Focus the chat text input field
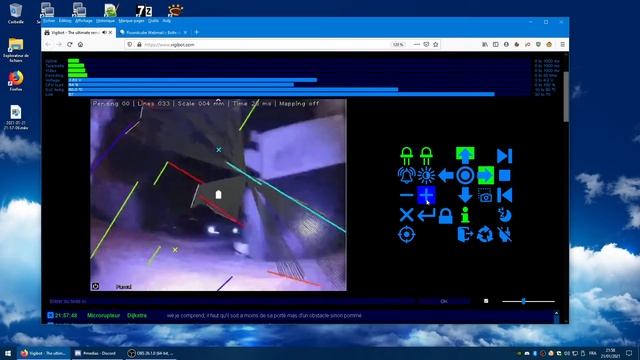640x360 pixels. [x=231, y=301]
